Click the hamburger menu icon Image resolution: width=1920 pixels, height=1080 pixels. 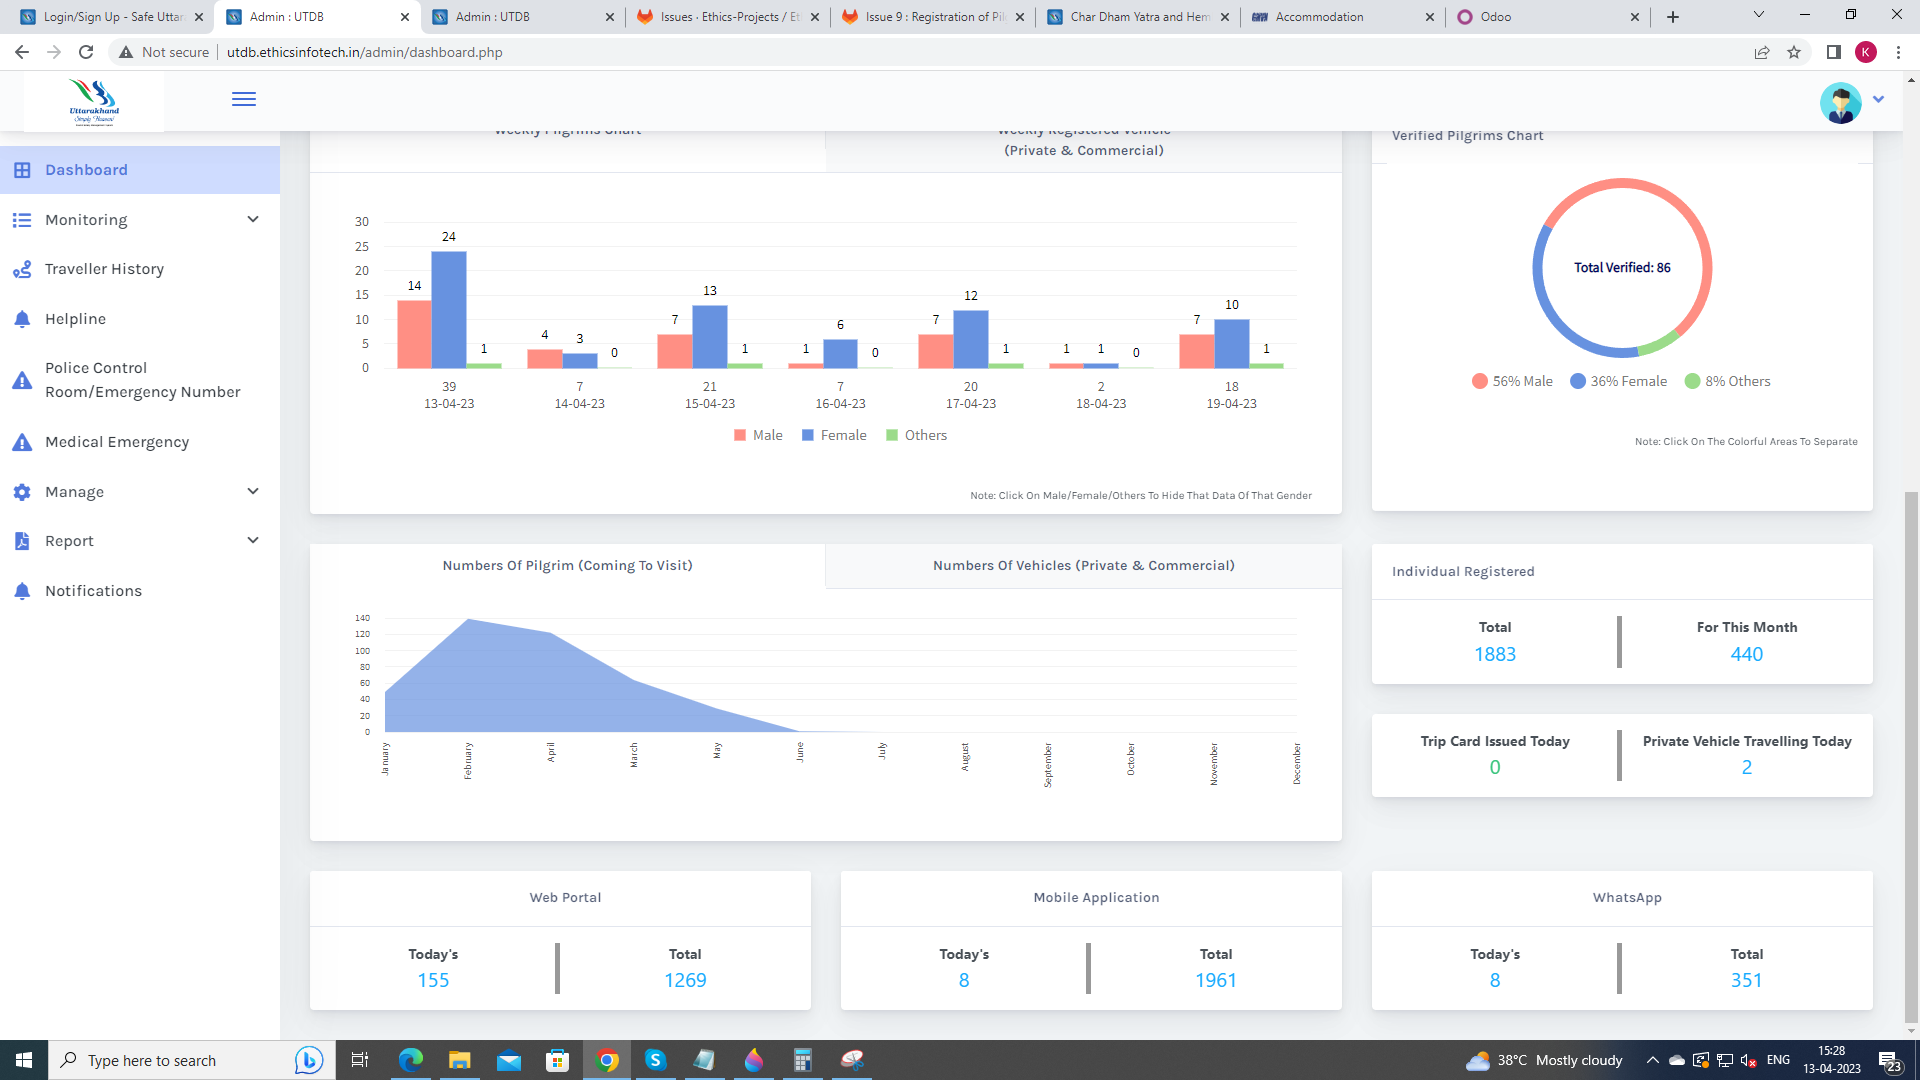click(243, 99)
